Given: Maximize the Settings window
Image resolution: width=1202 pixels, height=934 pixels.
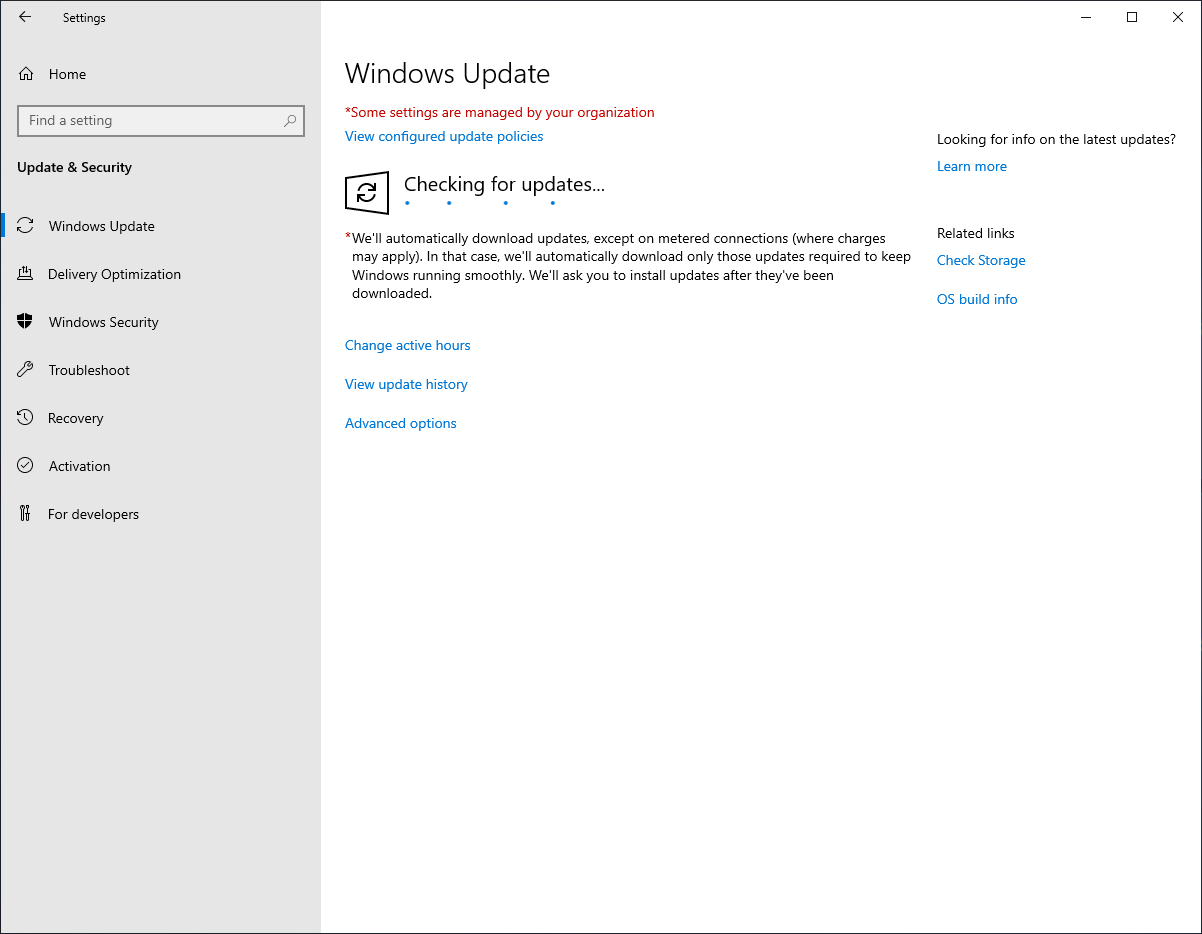Looking at the screenshot, I should 1132,17.
